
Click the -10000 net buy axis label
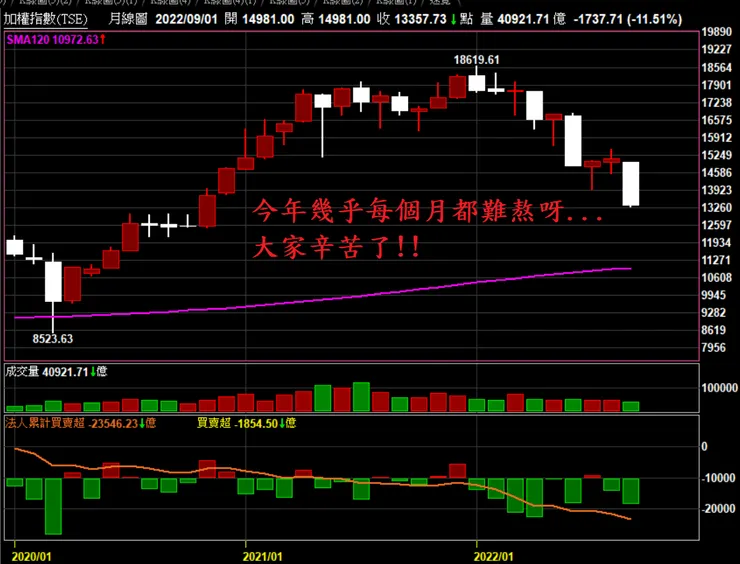point(718,478)
